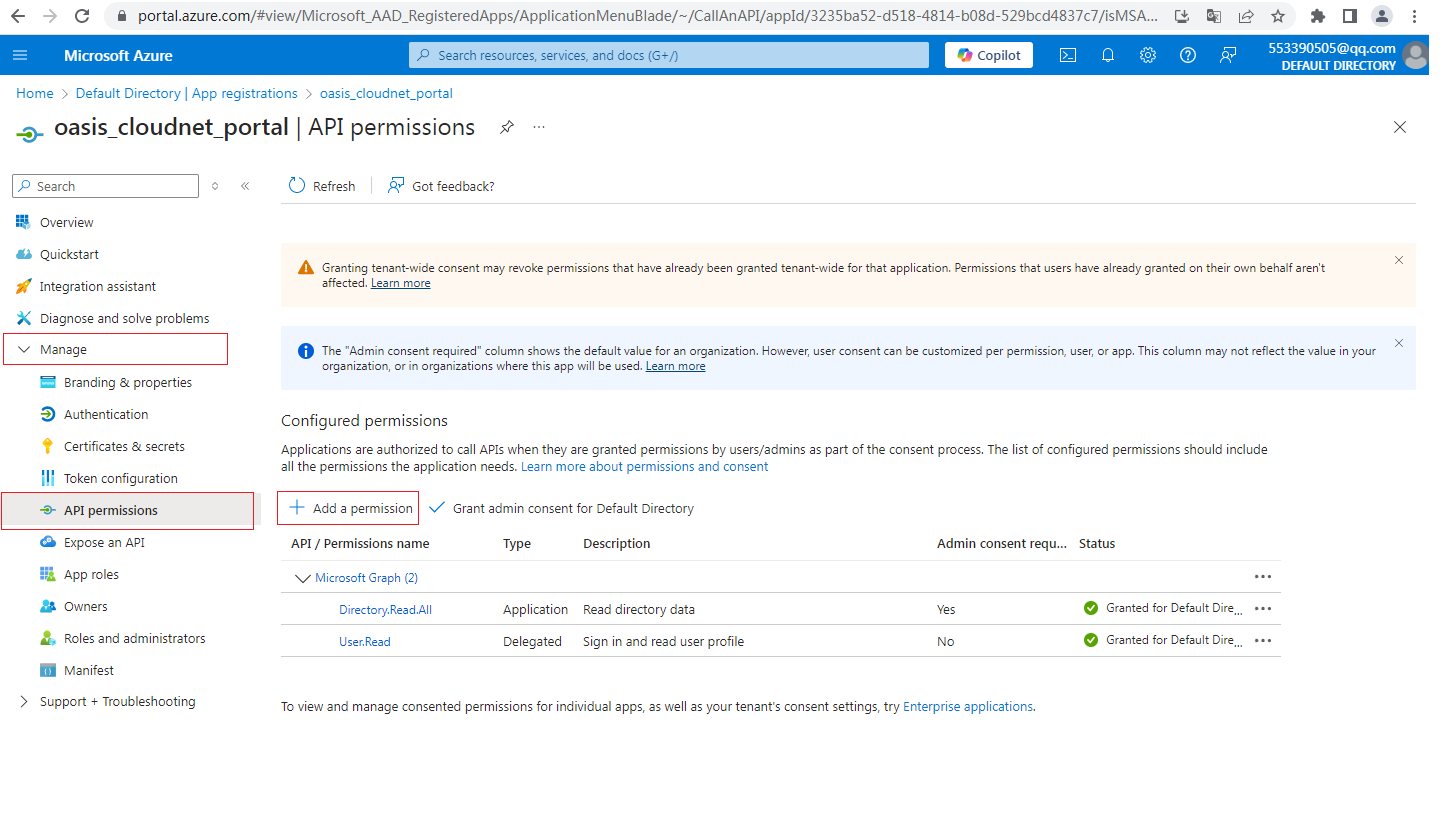This screenshot has width=1446, height=817.
Task: Click the browser reload button
Action: tap(82, 16)
